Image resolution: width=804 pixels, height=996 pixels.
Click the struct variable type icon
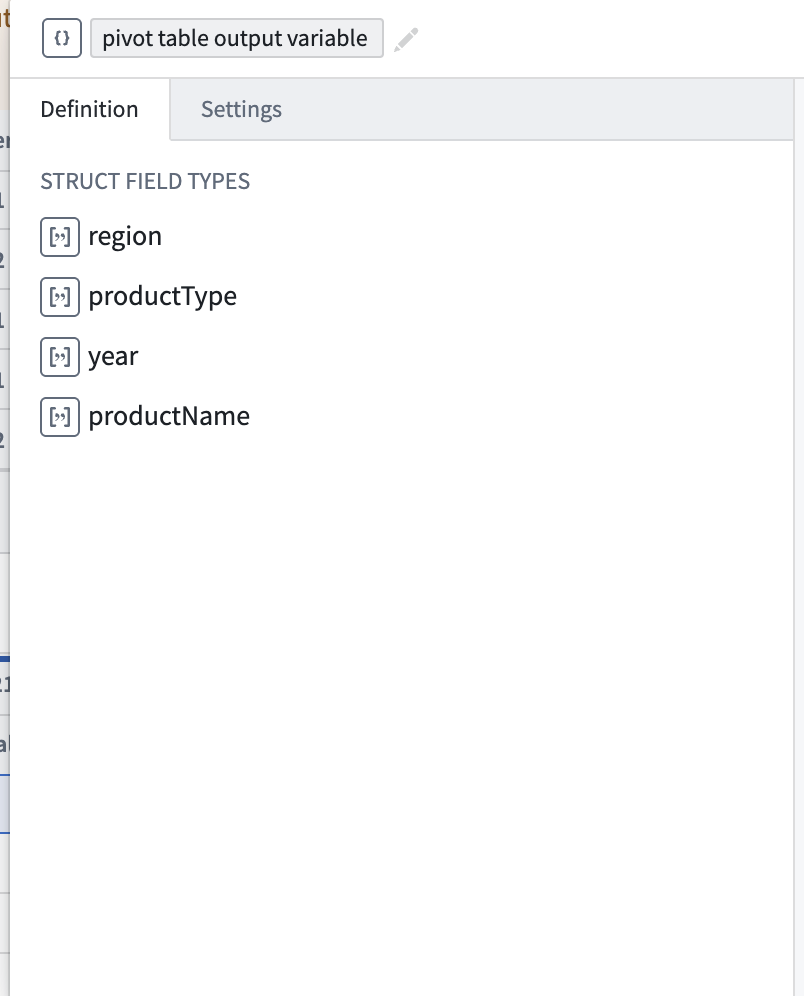pos(62,38)
